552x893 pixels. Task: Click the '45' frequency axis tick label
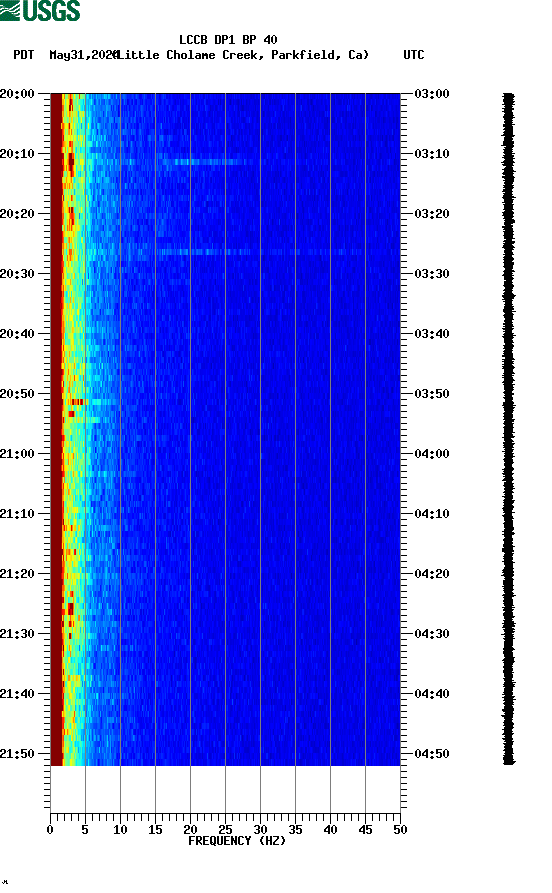pos(365,830)
